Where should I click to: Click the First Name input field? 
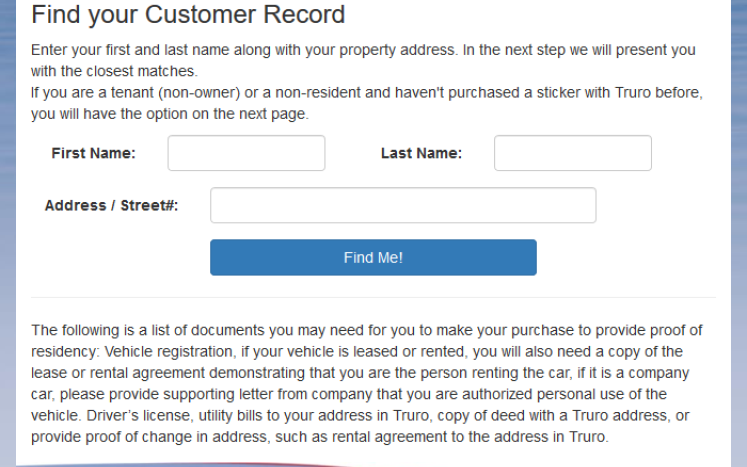coord(246,153)
